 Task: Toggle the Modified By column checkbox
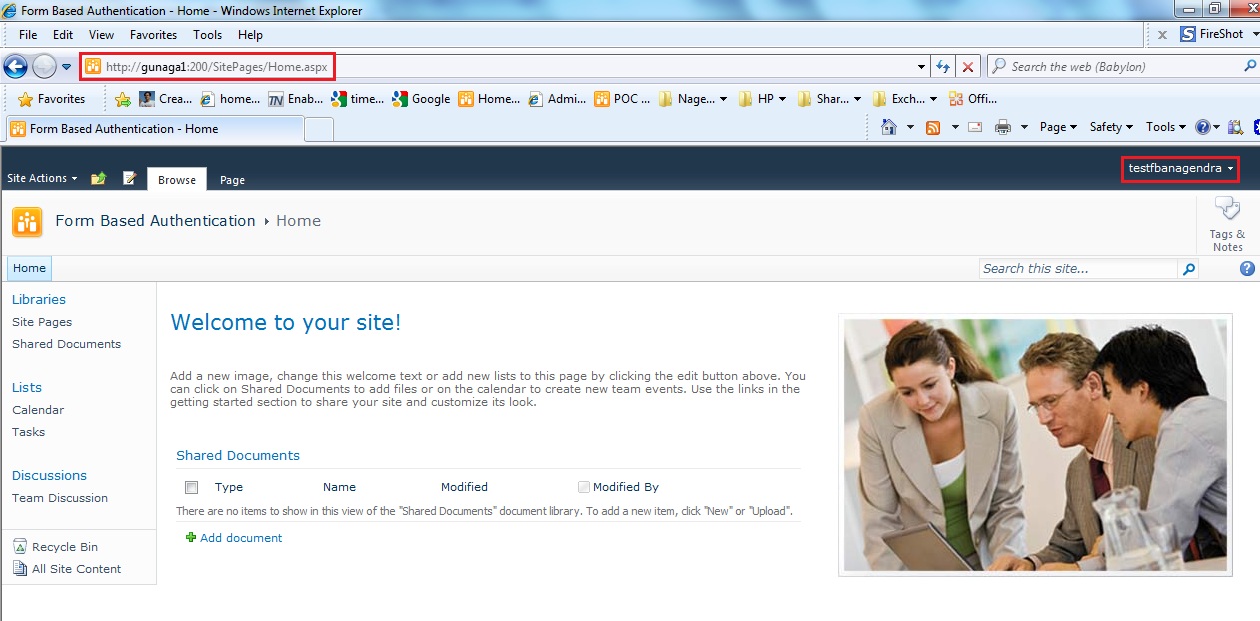tap(583, 487)
